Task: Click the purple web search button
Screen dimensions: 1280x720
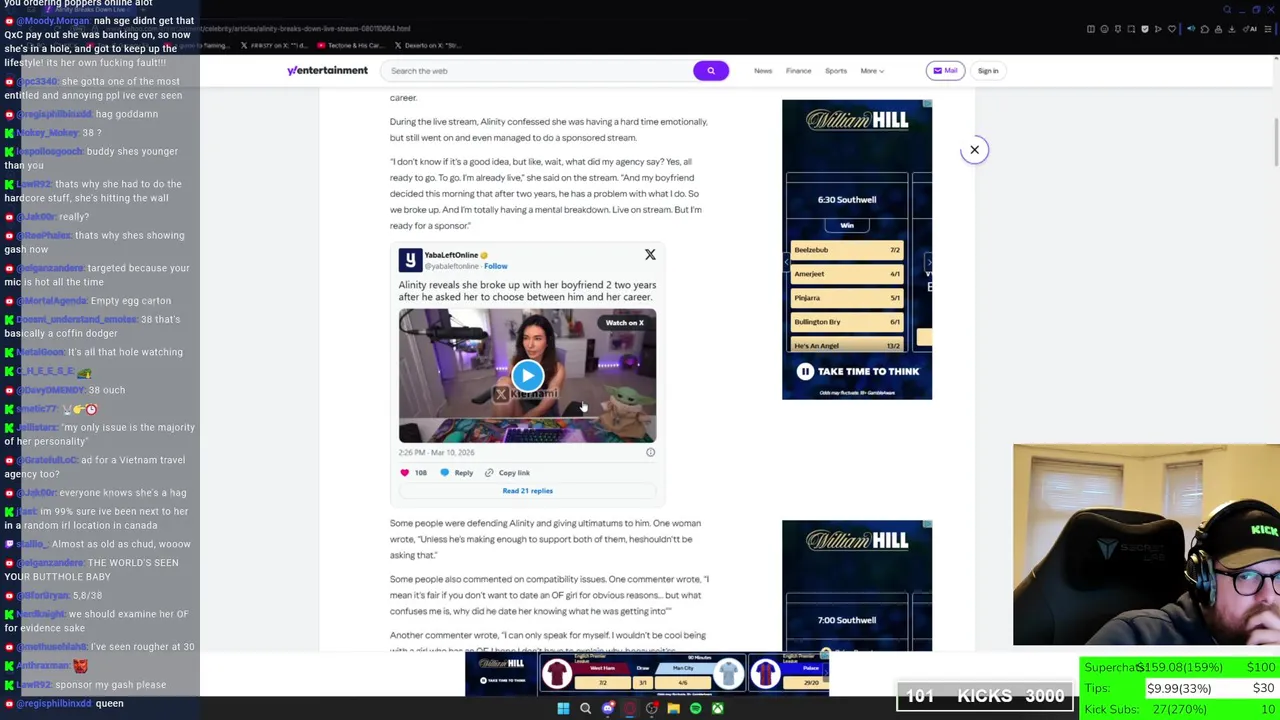Action: click(x=710, y=70)
